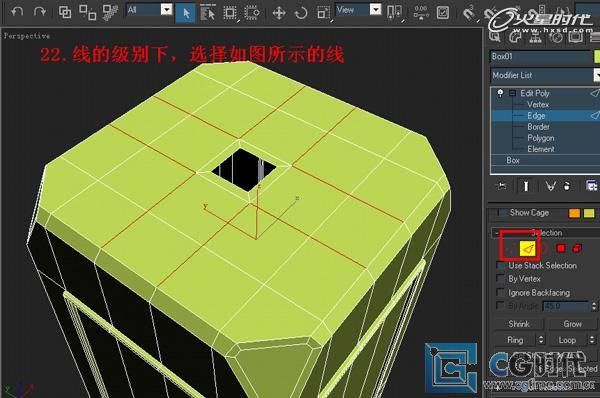Image resolution: width=600 pixels, height=398 pixels.
Task: Select the Scale tool
Action: tap(323, 13)
